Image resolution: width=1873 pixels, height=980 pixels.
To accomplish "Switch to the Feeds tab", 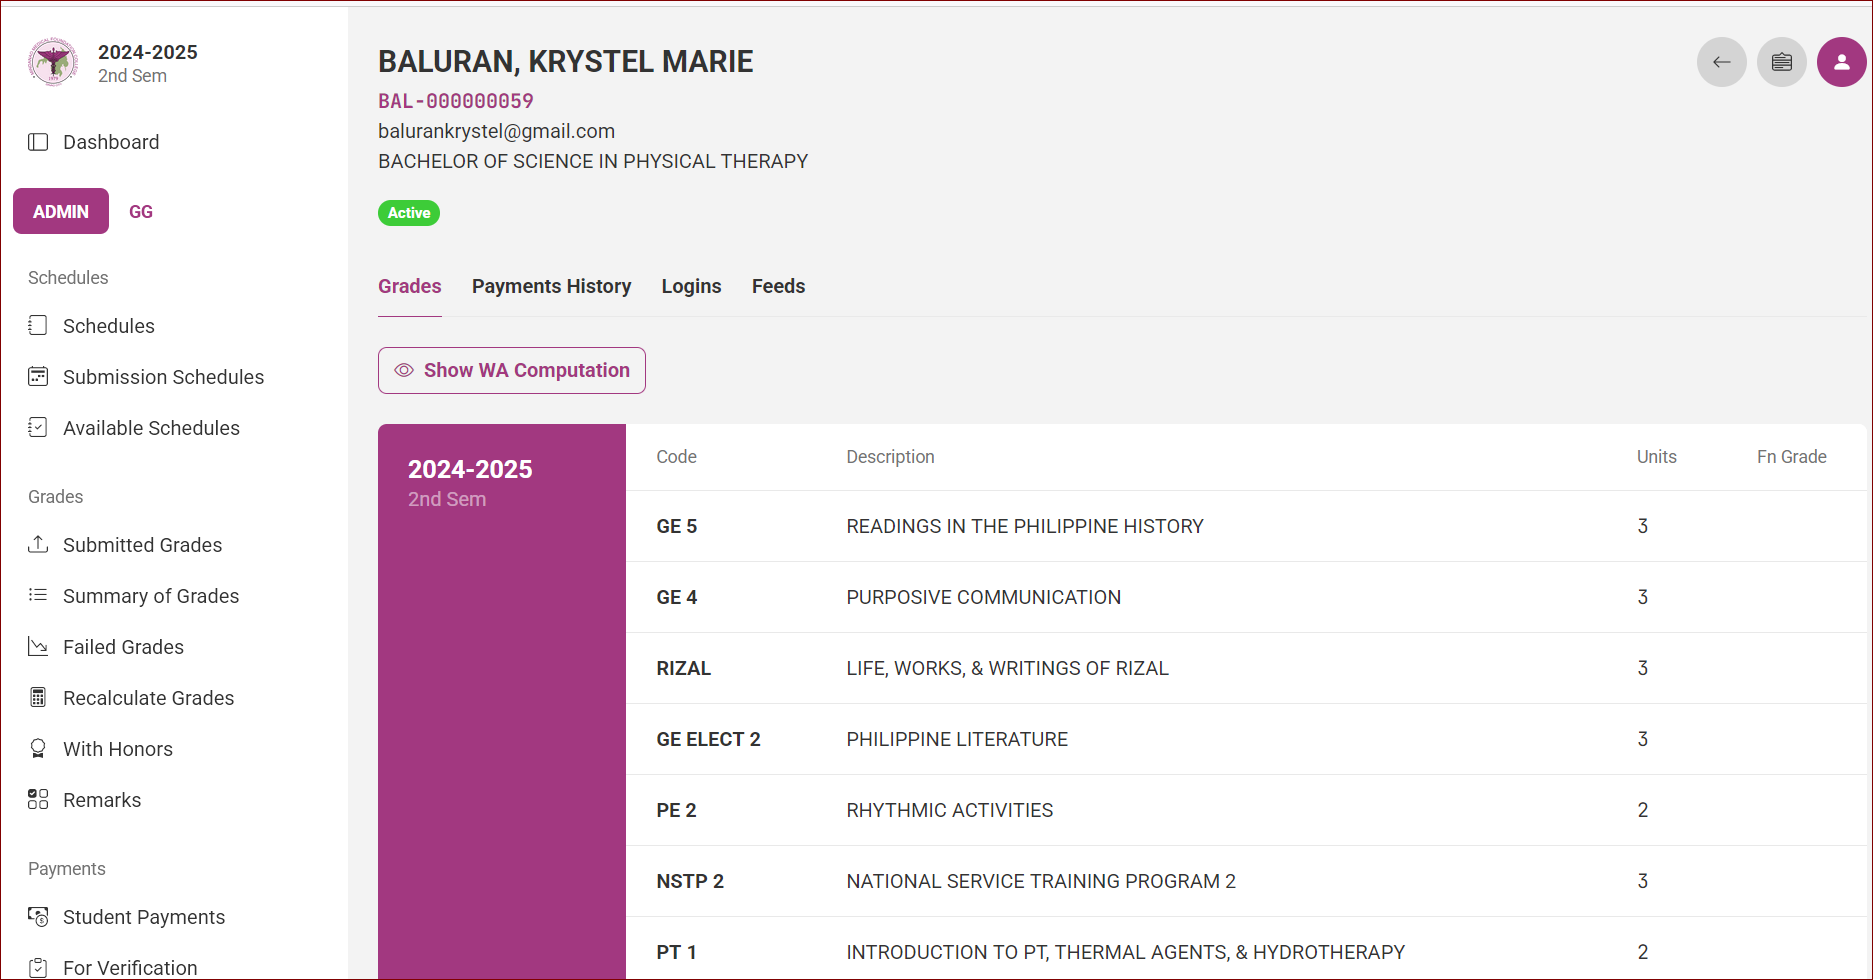I will [778, 286].
